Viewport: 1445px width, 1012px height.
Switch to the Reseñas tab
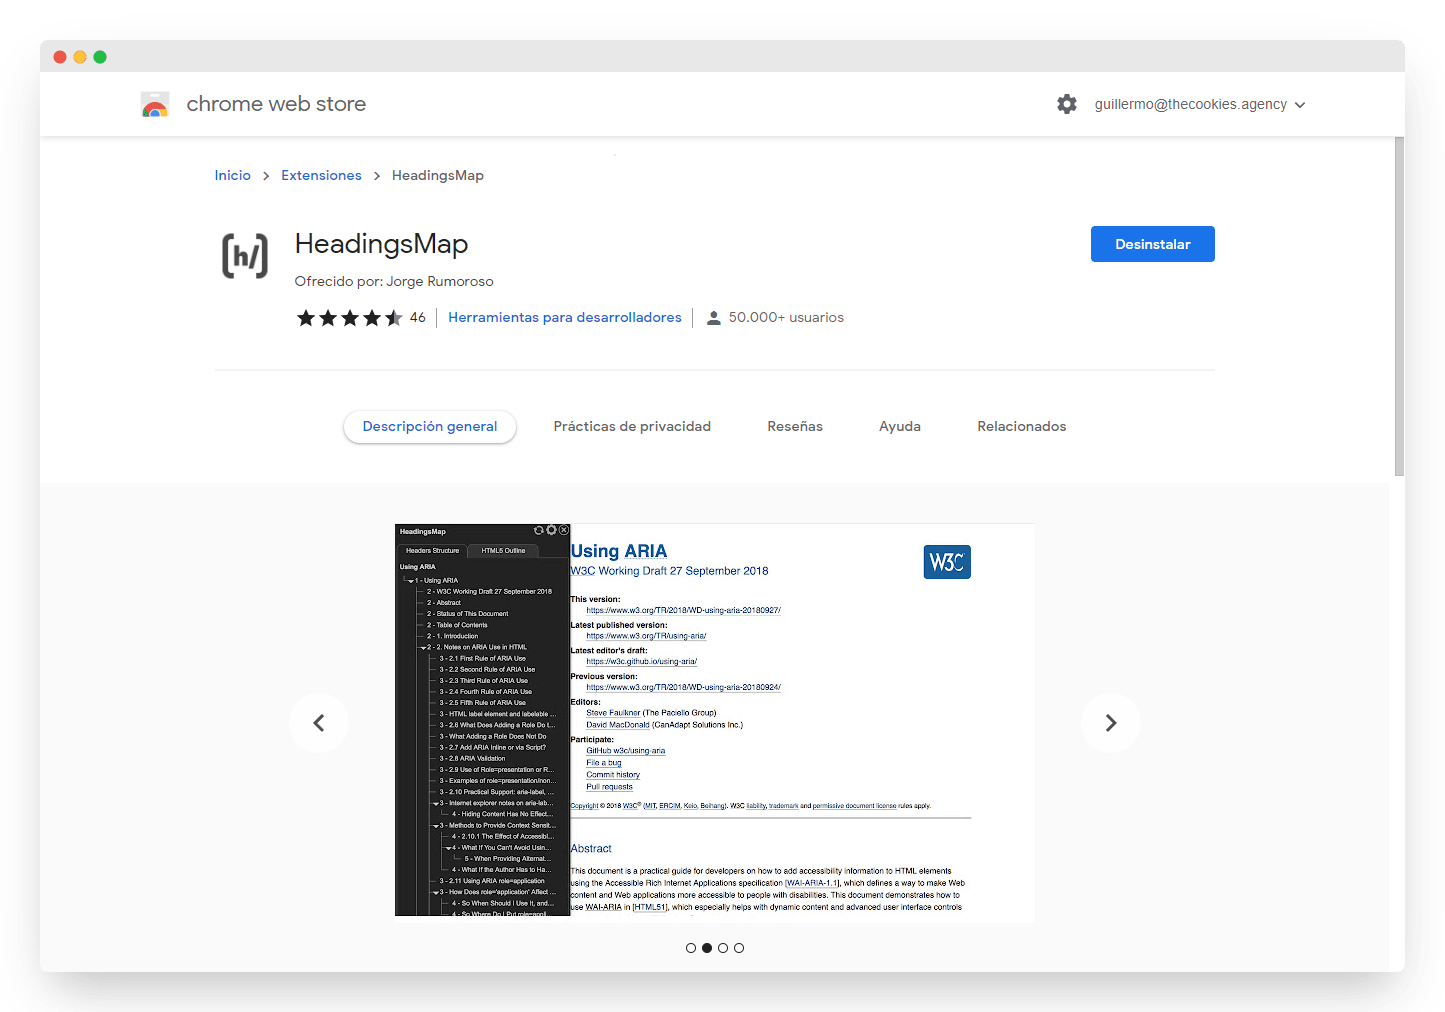coord(795,426)
